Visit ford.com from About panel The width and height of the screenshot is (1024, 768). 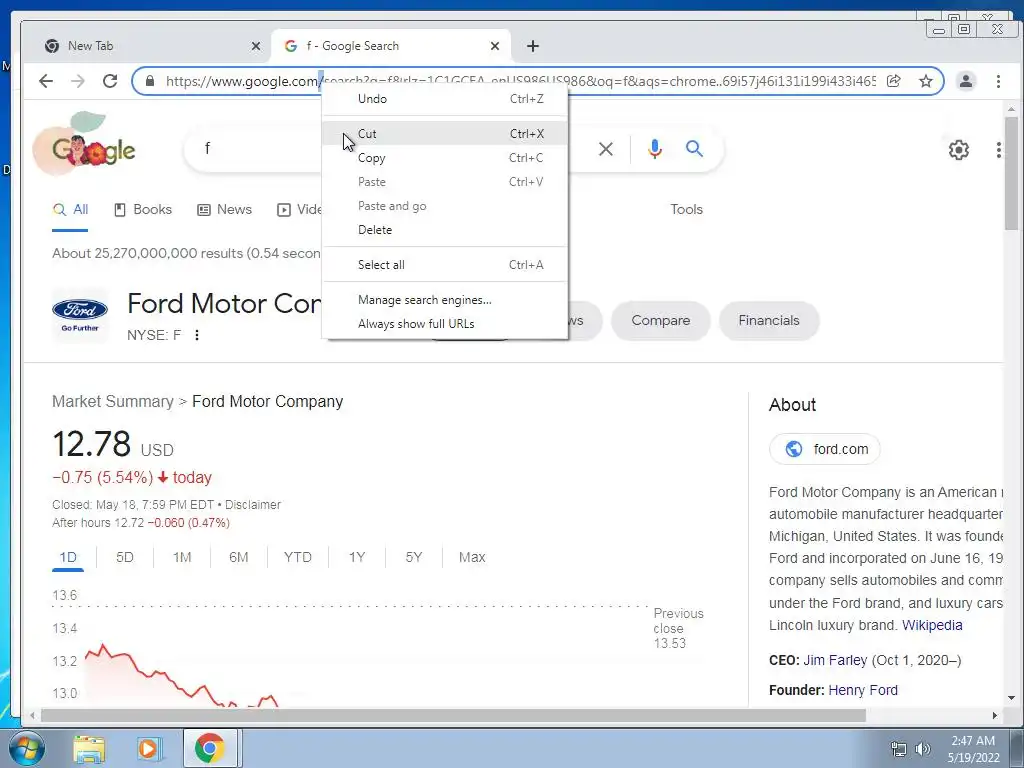click(x=825, y=449)
